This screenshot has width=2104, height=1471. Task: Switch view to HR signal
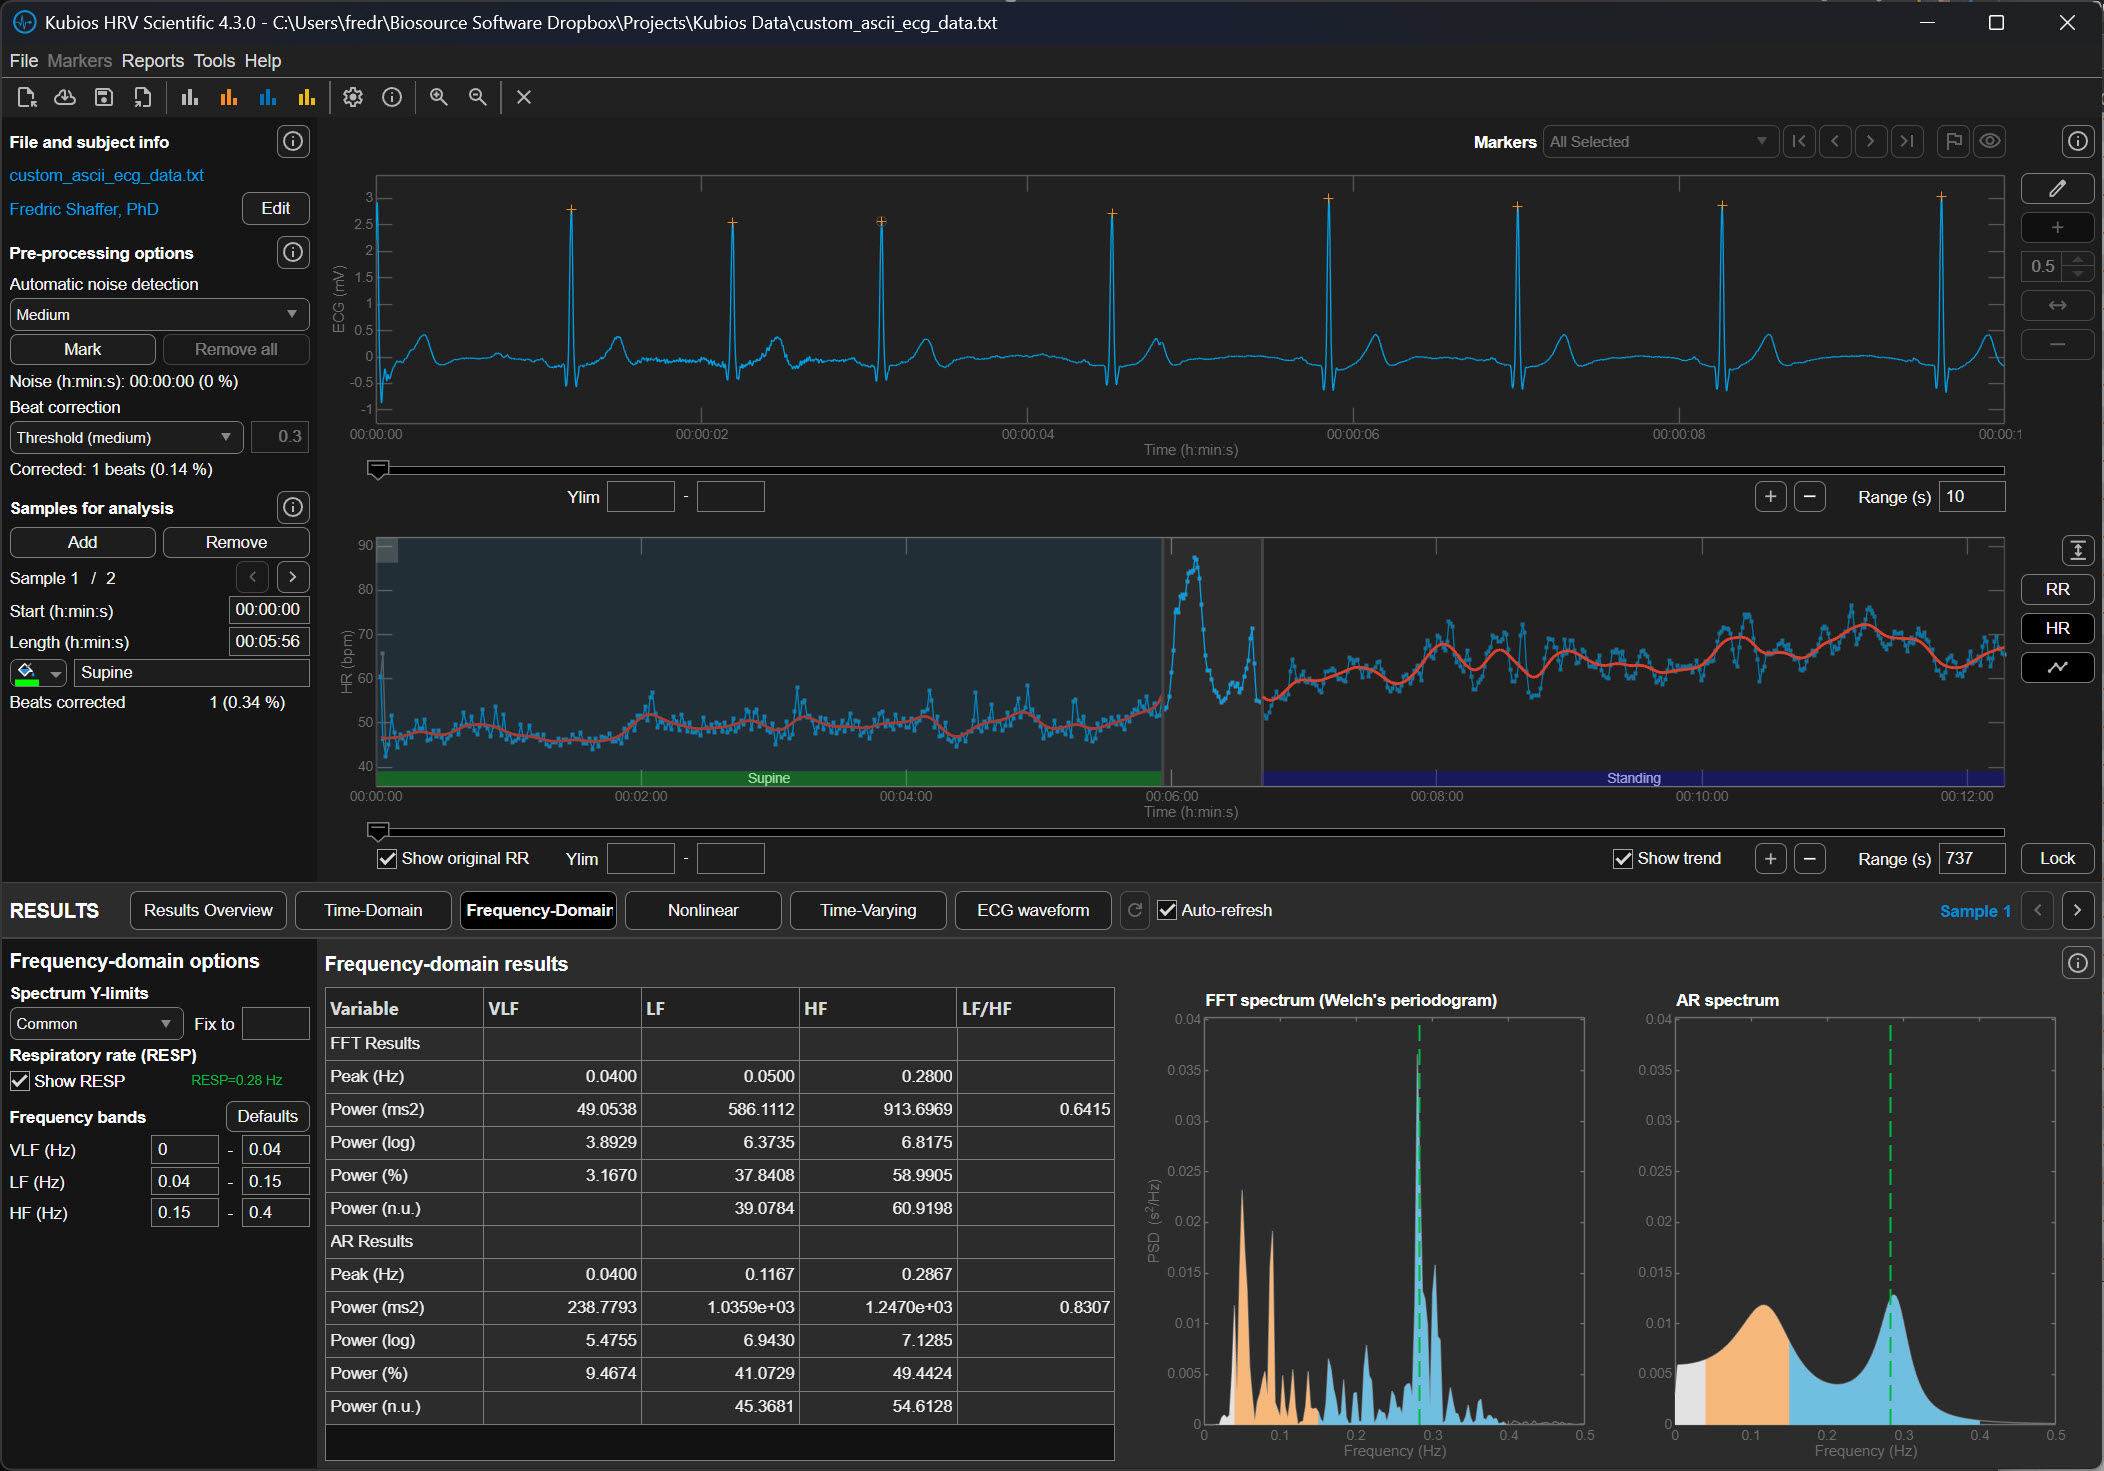coord(2057,628)
